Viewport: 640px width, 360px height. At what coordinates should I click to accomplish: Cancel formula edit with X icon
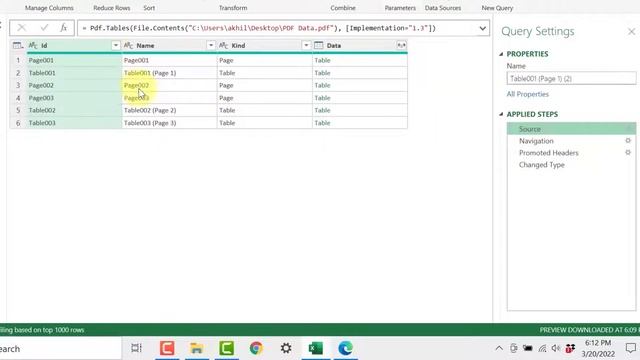coord(22,28)
